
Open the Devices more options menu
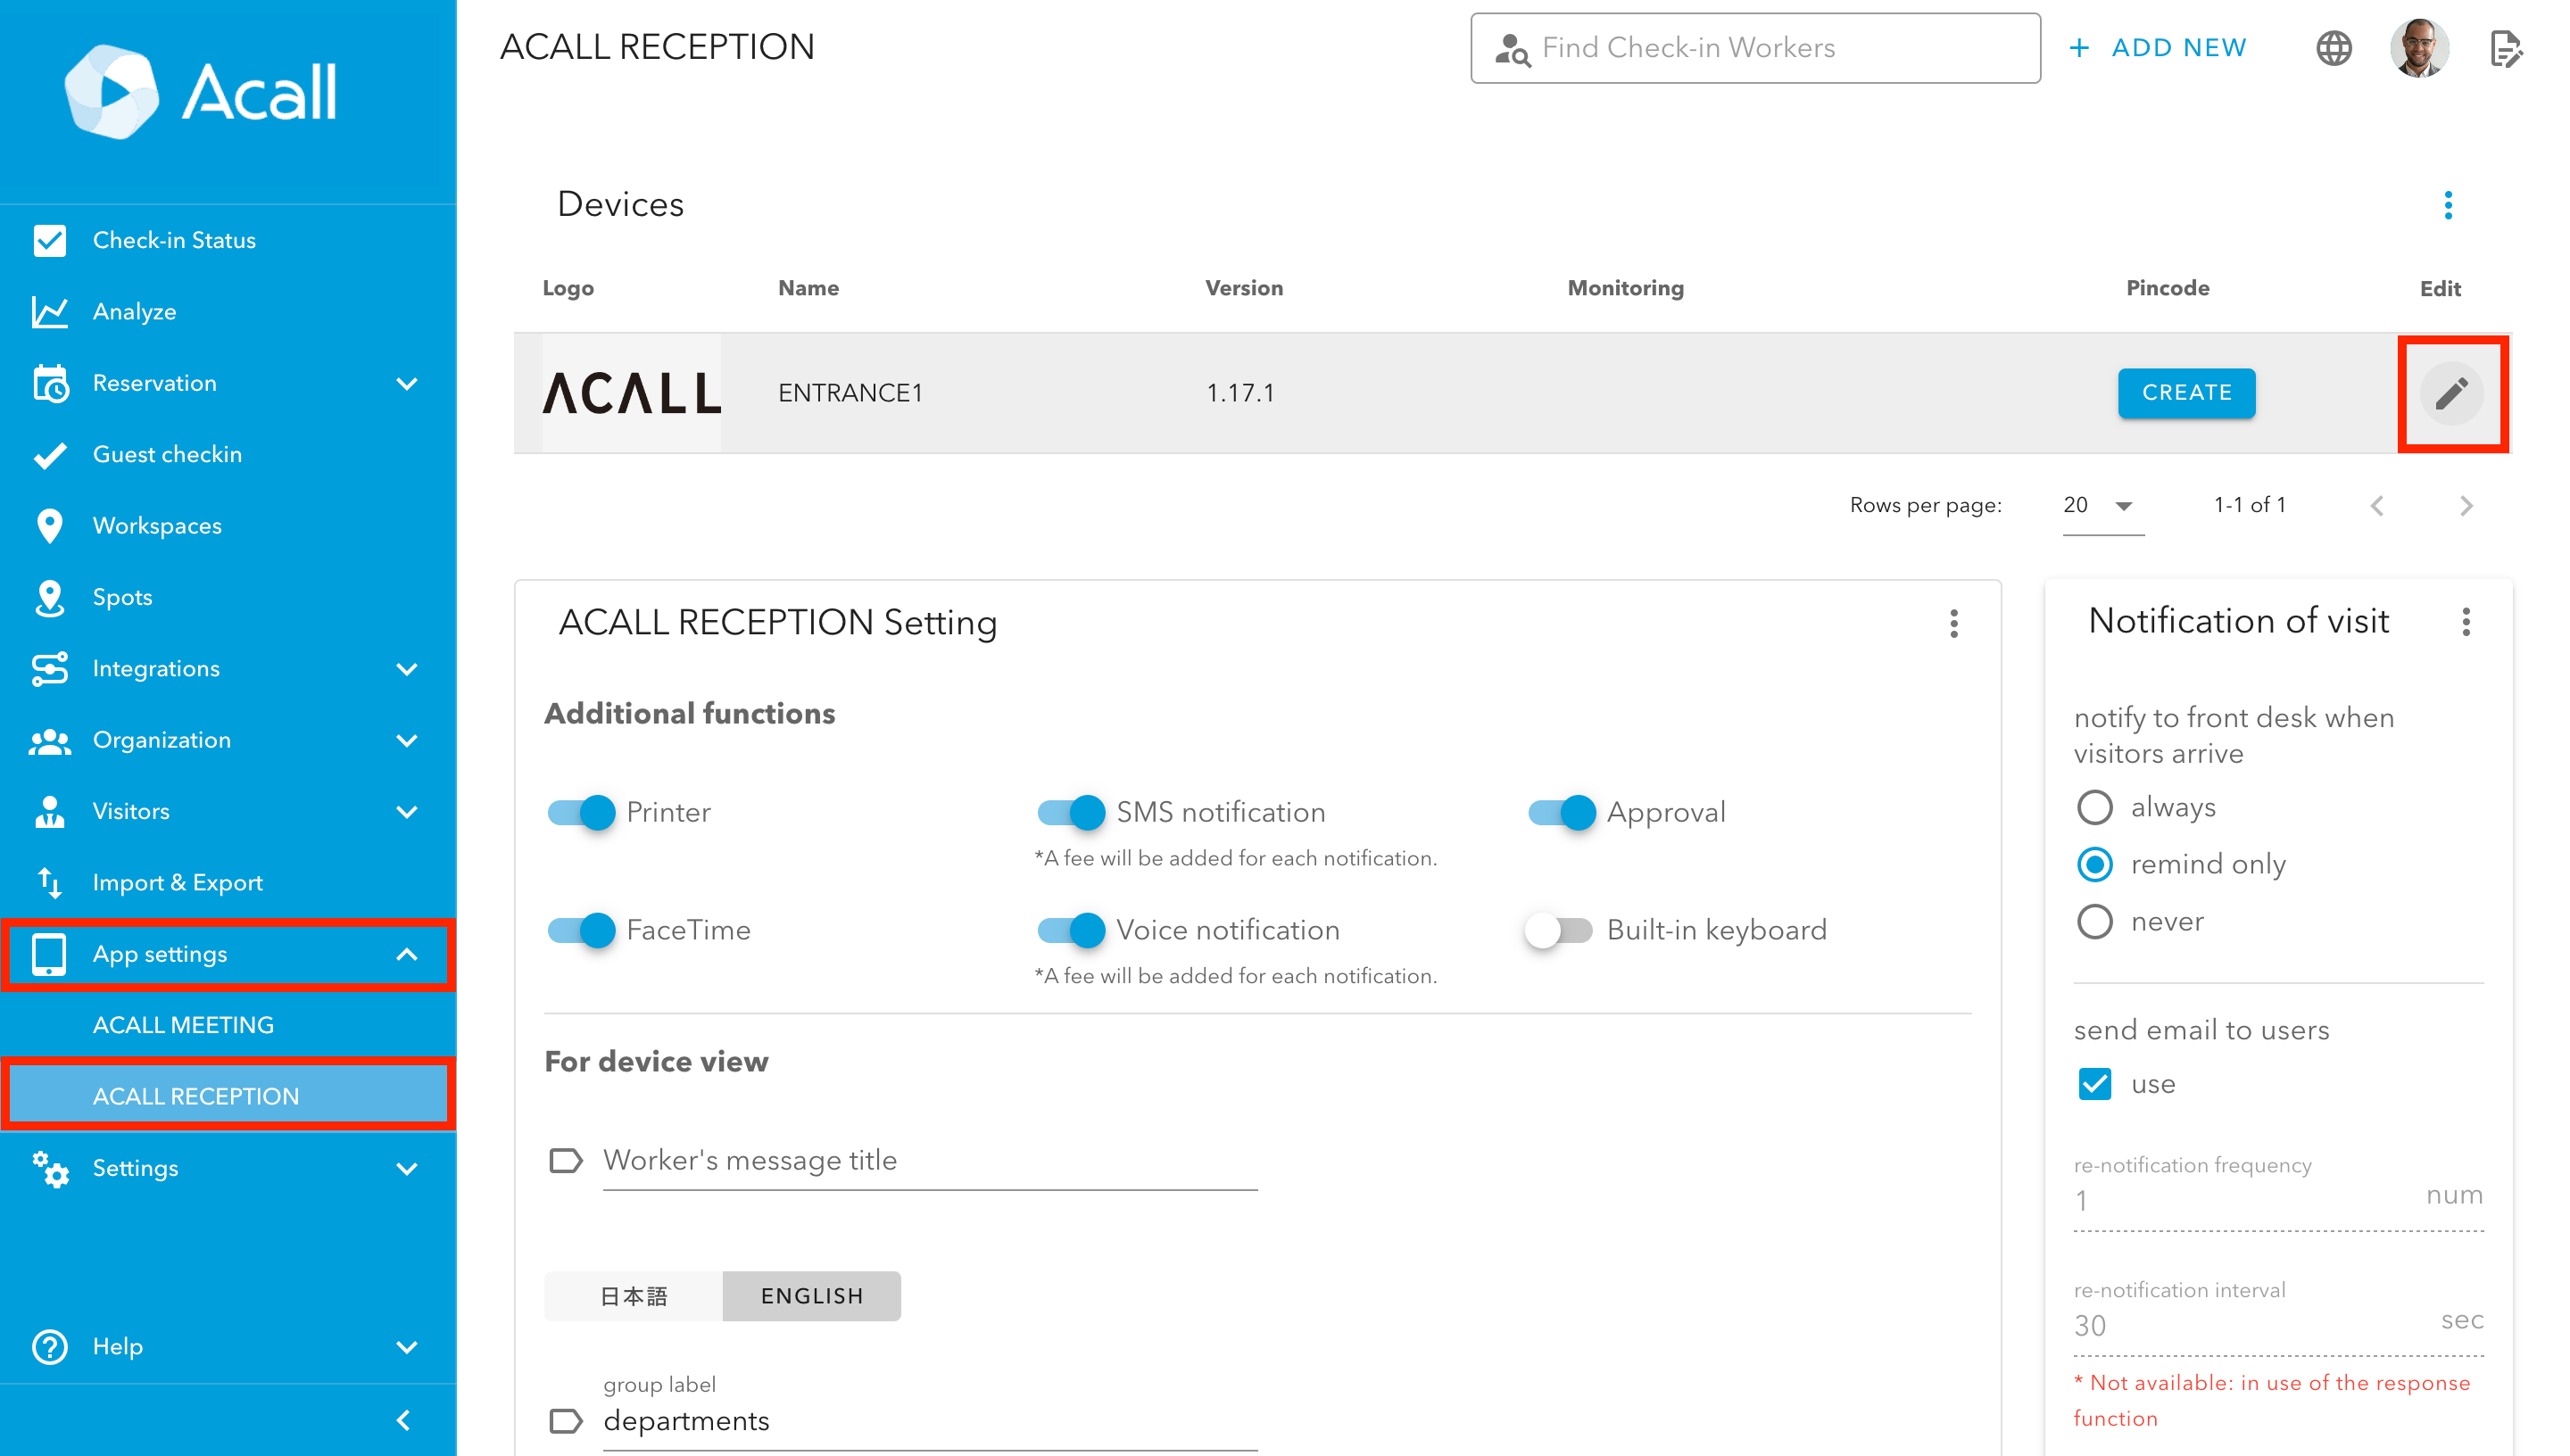point(2447,205)
